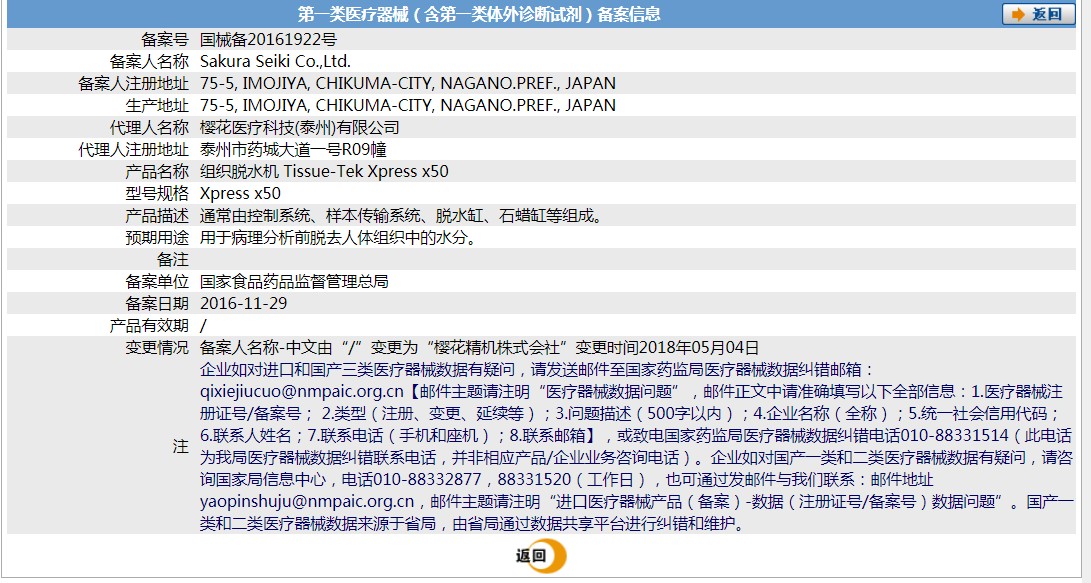The image size is (1091, 583).
Task: Click the 注 label beside the note paragraph
Action: pyautogui.click(x=181, y=447)
